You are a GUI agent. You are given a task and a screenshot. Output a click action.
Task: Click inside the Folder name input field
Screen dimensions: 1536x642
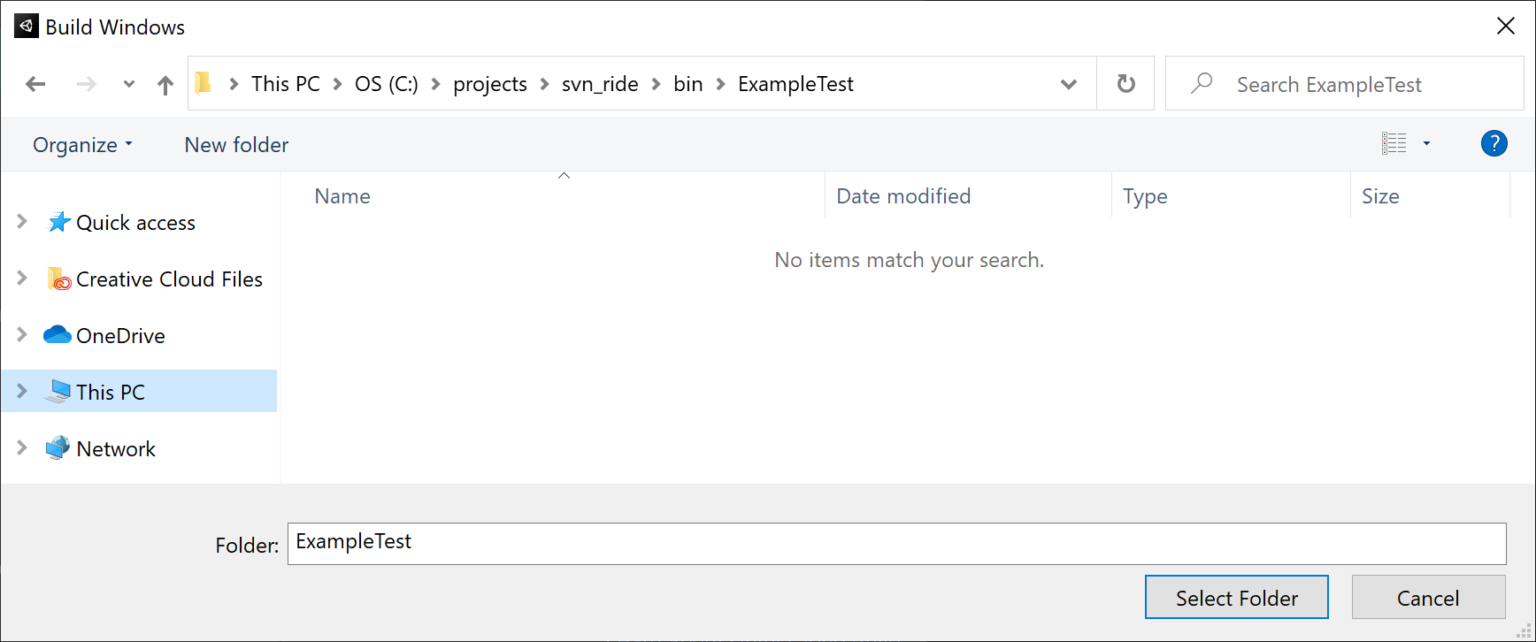click(700, 543)
